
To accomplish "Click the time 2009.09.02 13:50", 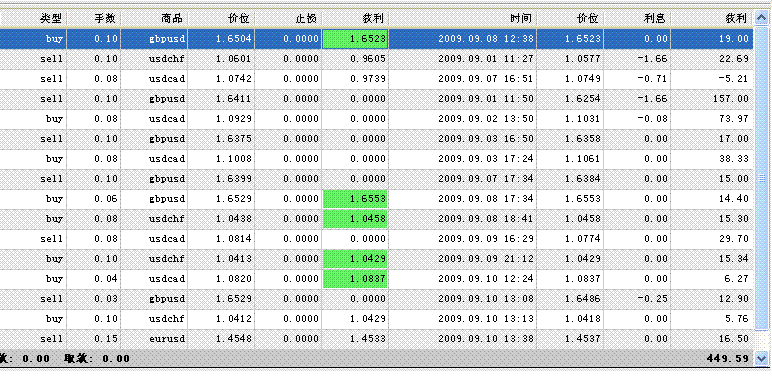I will click(x=485, y=119).
